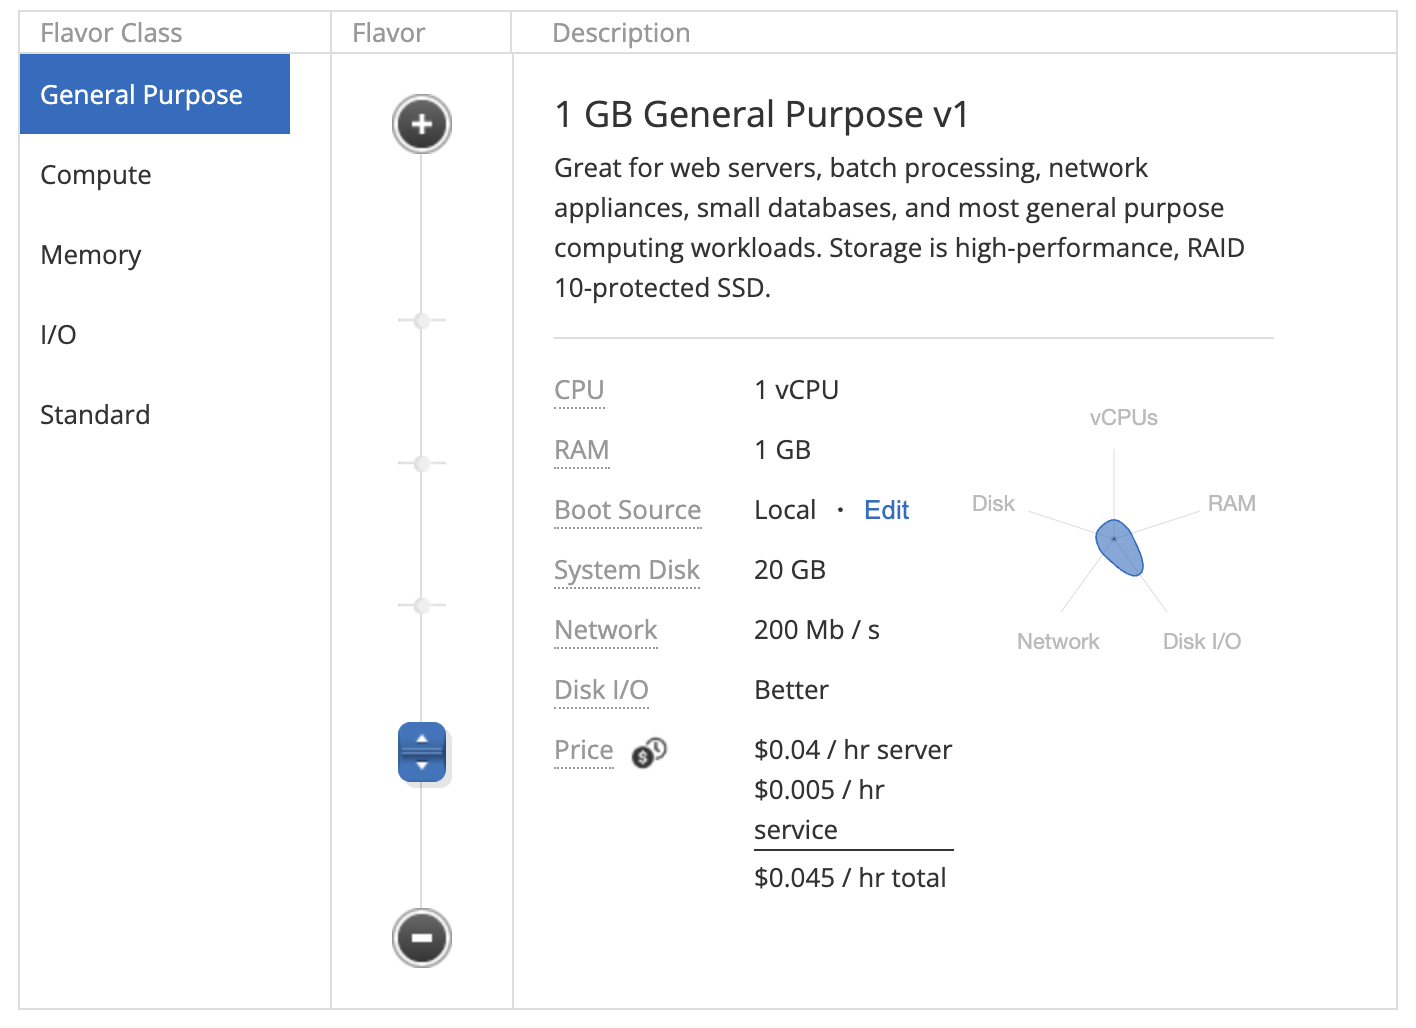Image resolution: width=1416 pixels, height=1028 pixels.
Task: Click the topmost dot stop on the slider track
Action: tap(421, 320)
